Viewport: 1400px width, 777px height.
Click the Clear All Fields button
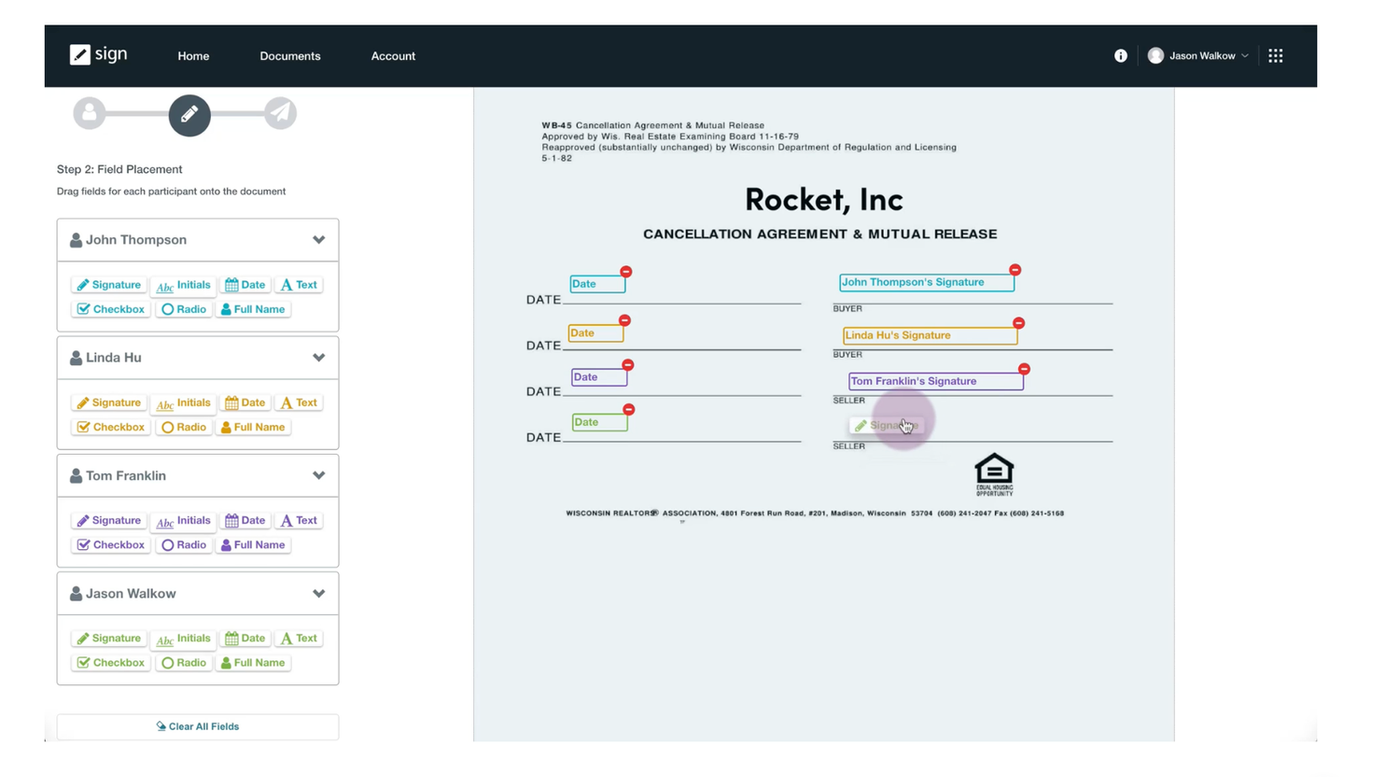197,726
